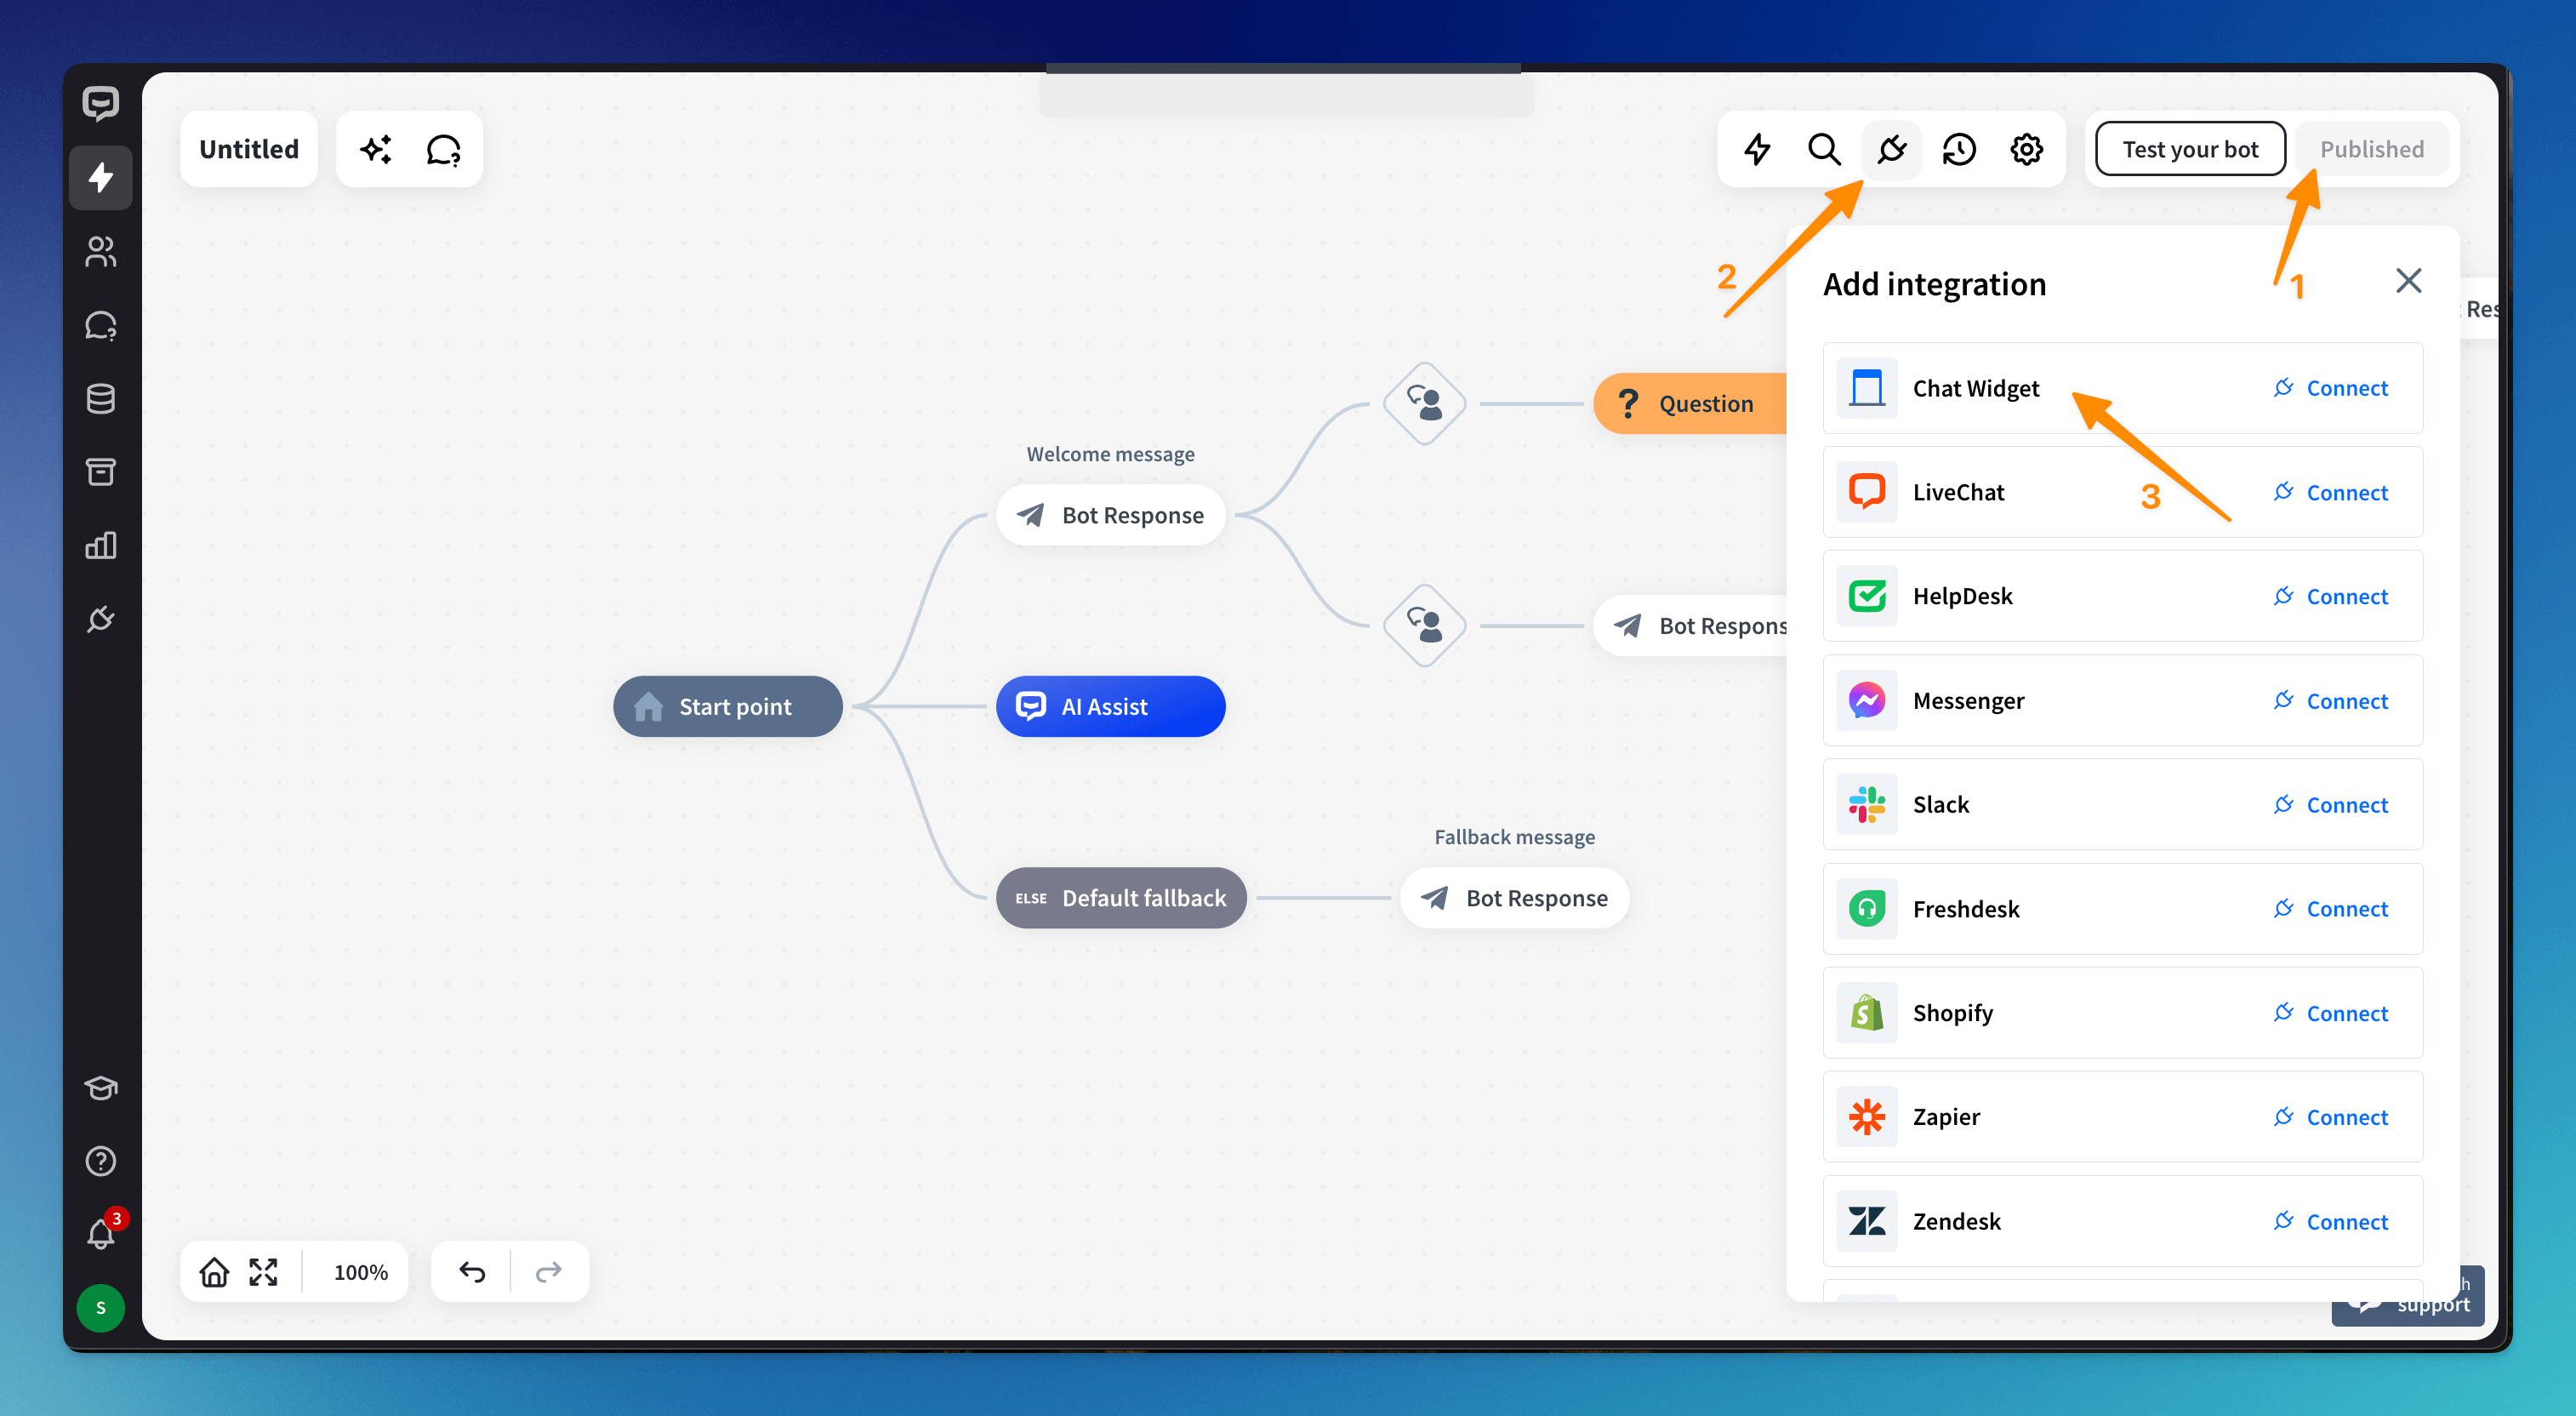Open bot settings gear icon
The image size is (2576, 1416).
(2026, 149)
